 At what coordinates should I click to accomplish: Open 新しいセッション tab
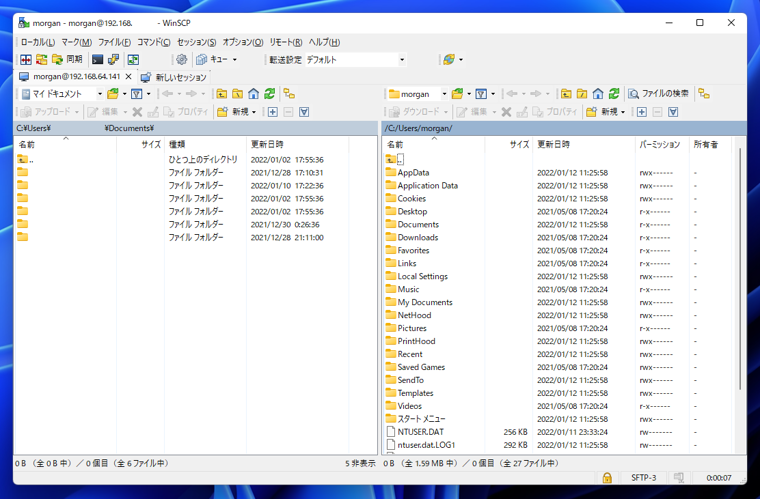click(174, 77)
